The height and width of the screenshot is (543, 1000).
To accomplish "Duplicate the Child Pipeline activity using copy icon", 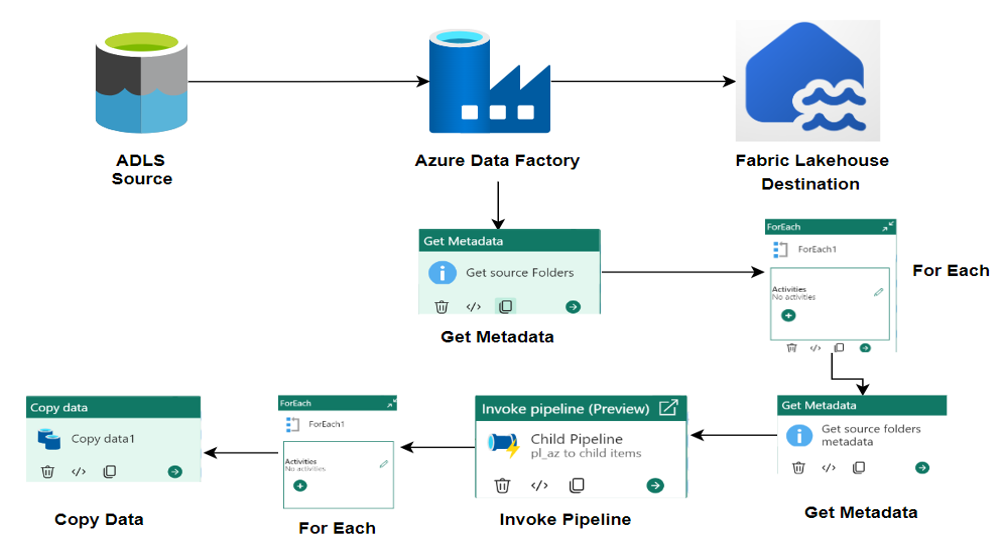I will 576,485.
